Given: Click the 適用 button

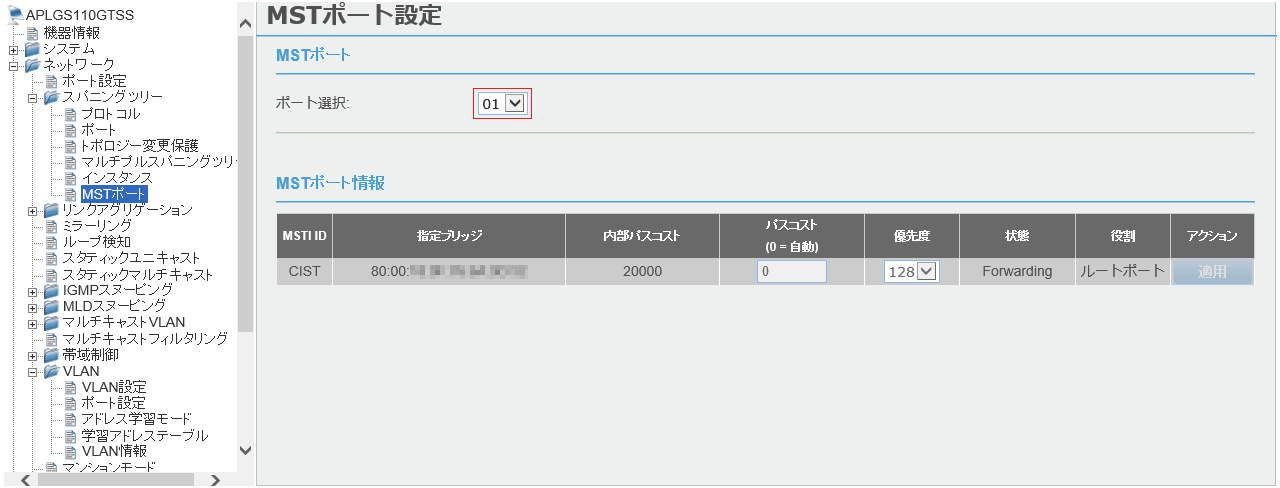Looking at the screenshot, I should coord(1212,271).
